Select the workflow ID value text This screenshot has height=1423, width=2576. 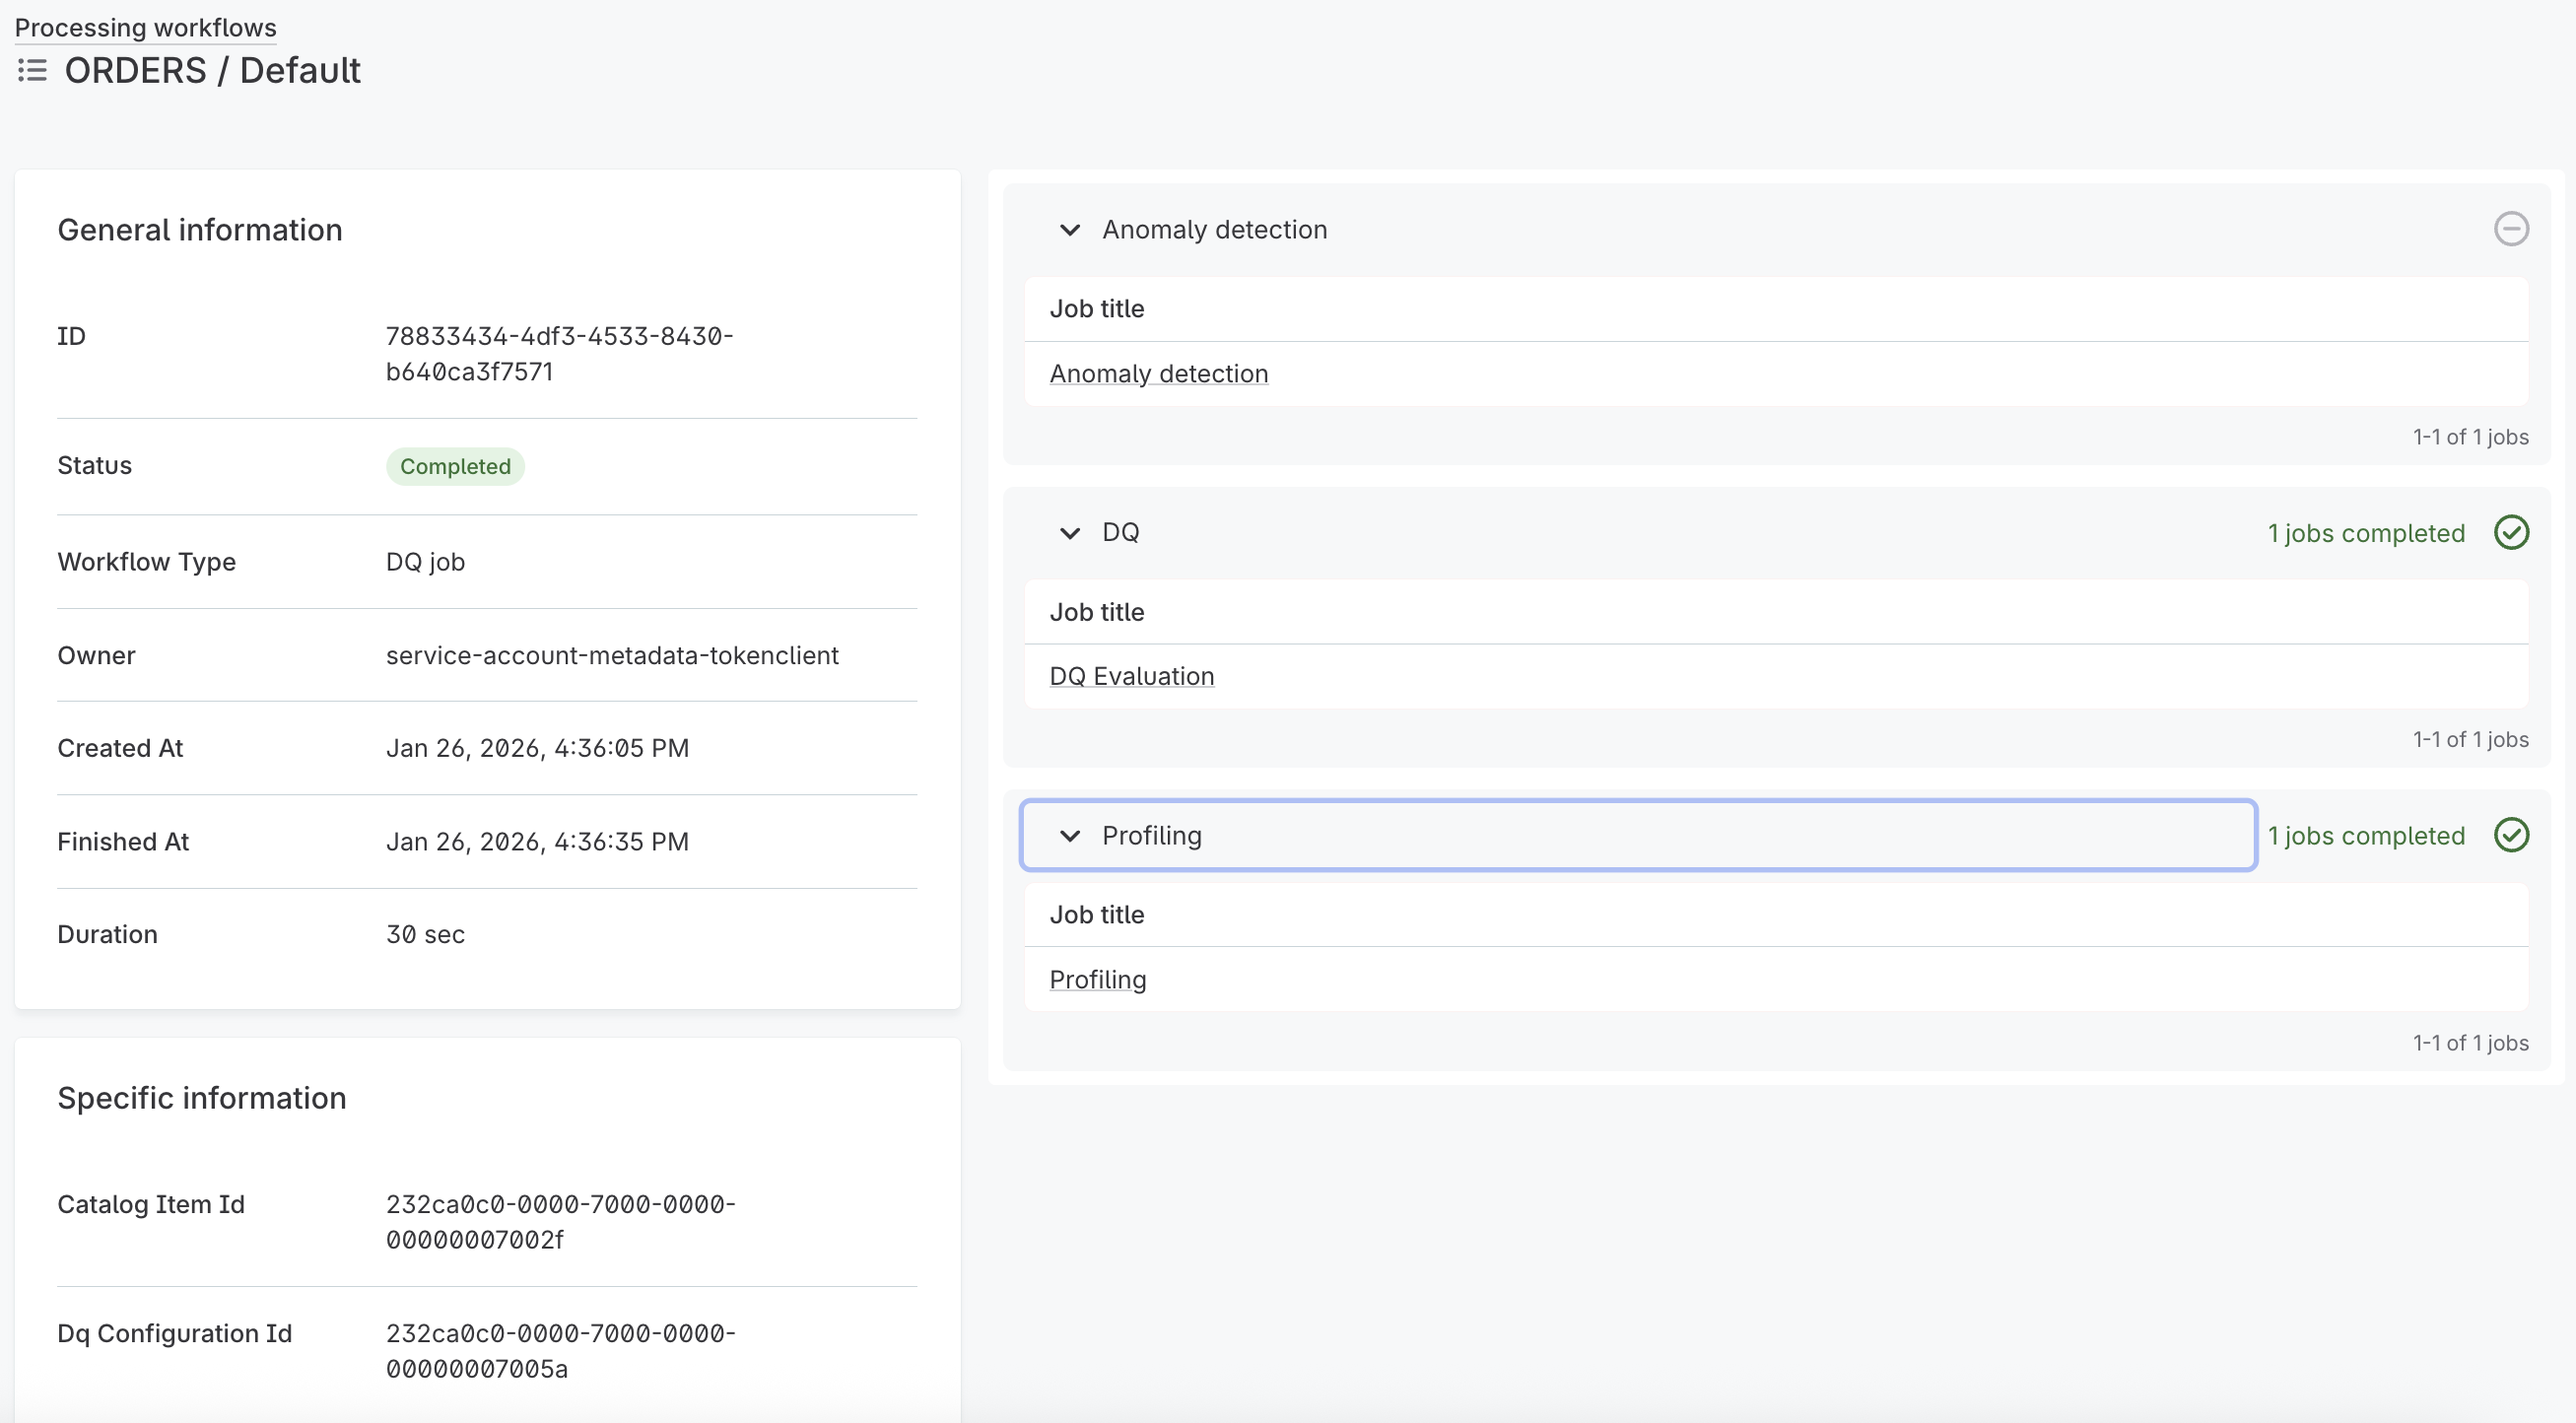point(559,354)
